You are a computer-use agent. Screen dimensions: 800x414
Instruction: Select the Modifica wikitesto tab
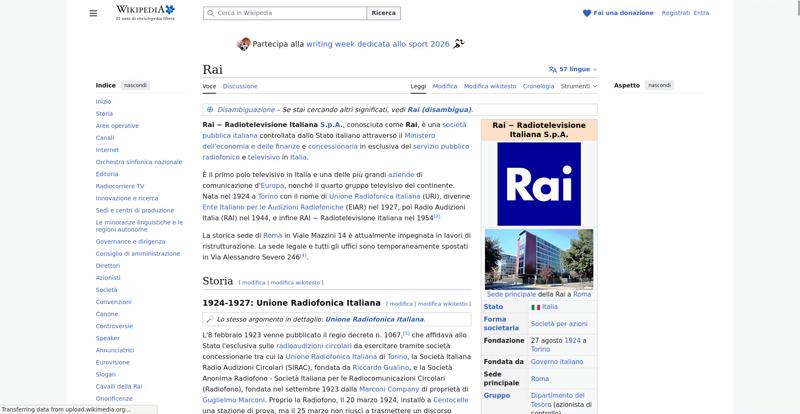point(490,86)
